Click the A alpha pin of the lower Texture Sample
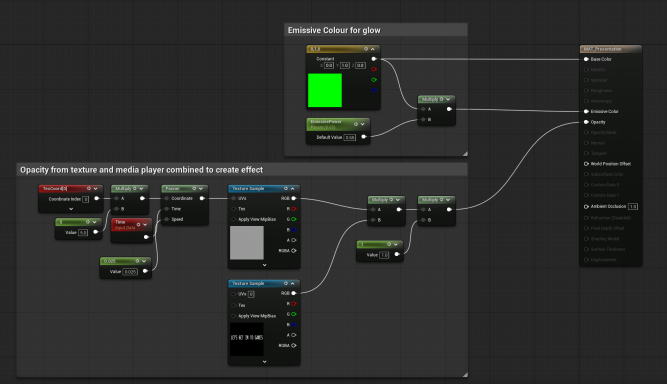The image size is (667, 384). [x=294, y=335]
